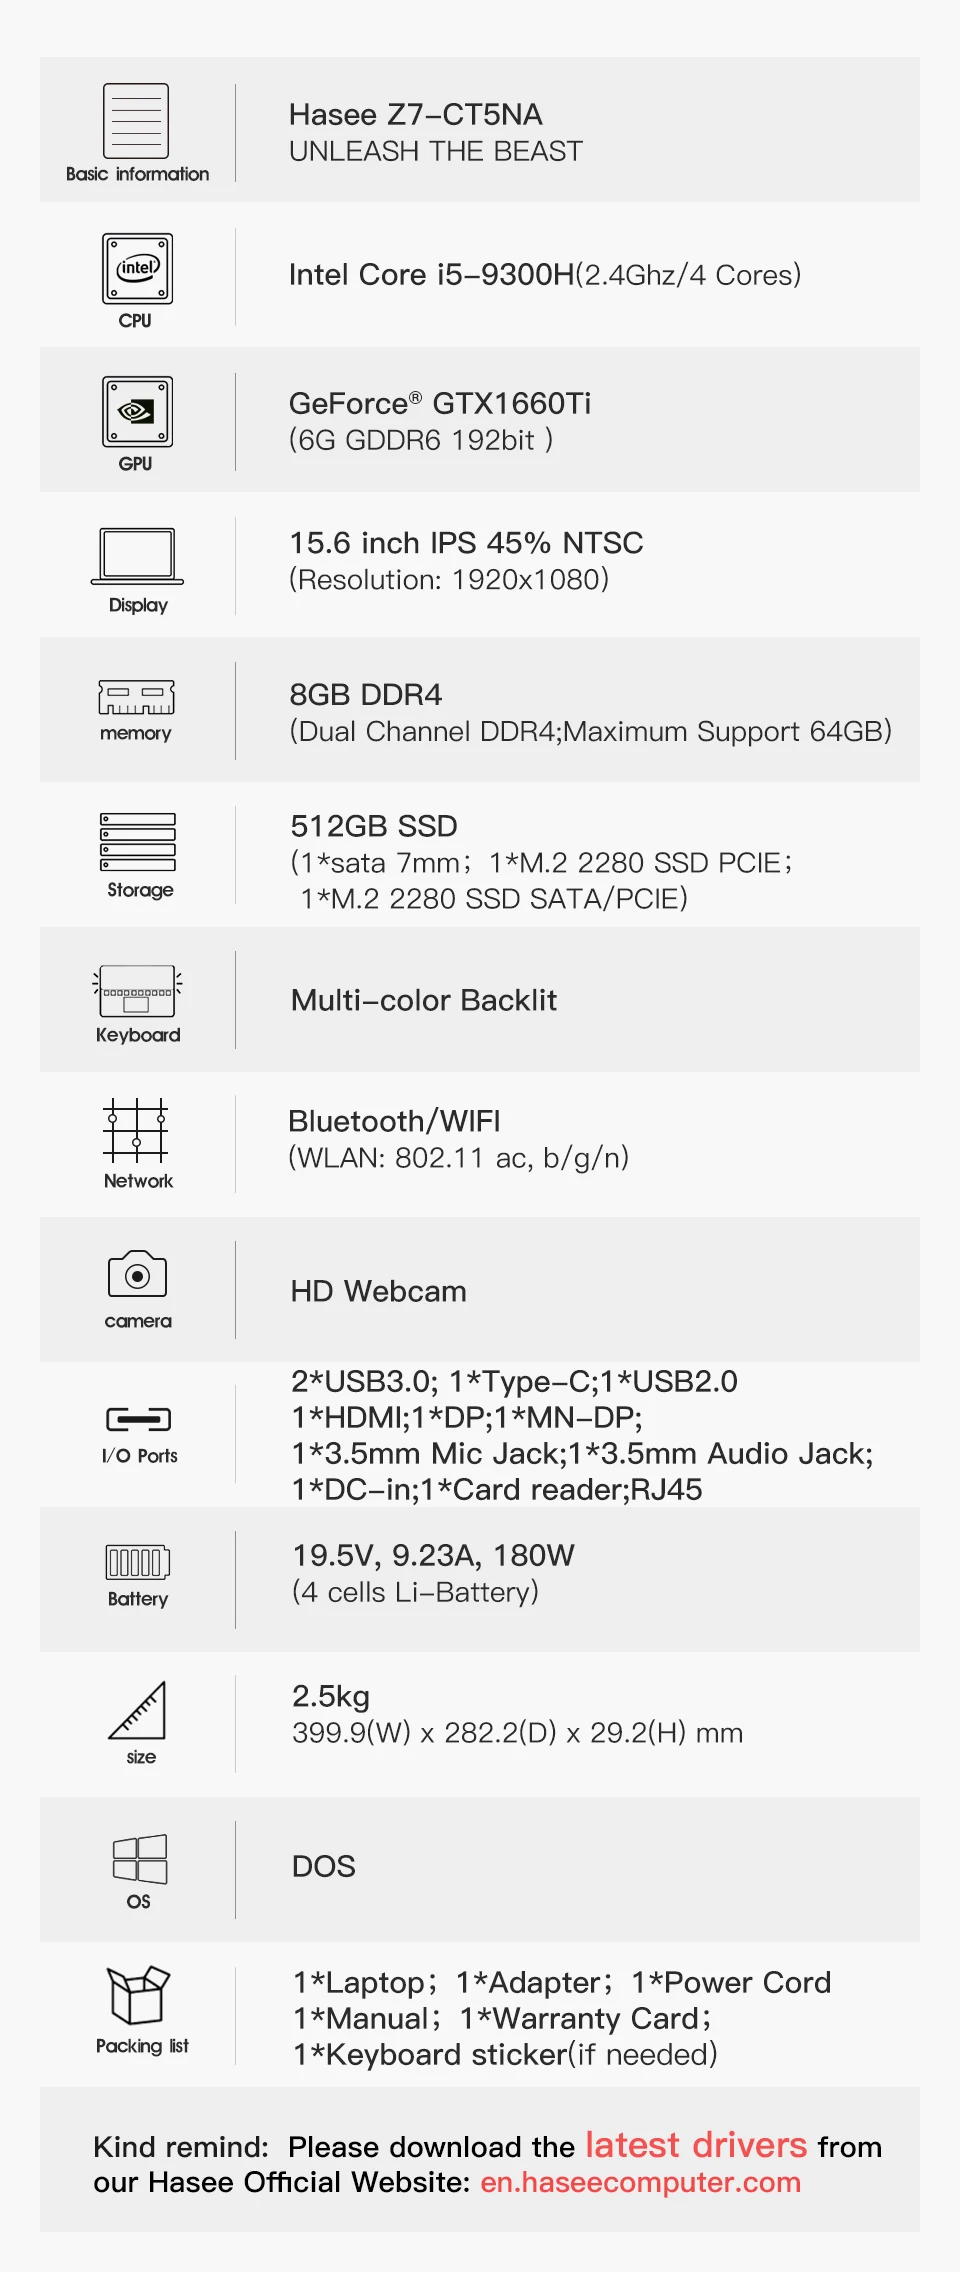Click the Battery cells icon

click(138, 1562)
